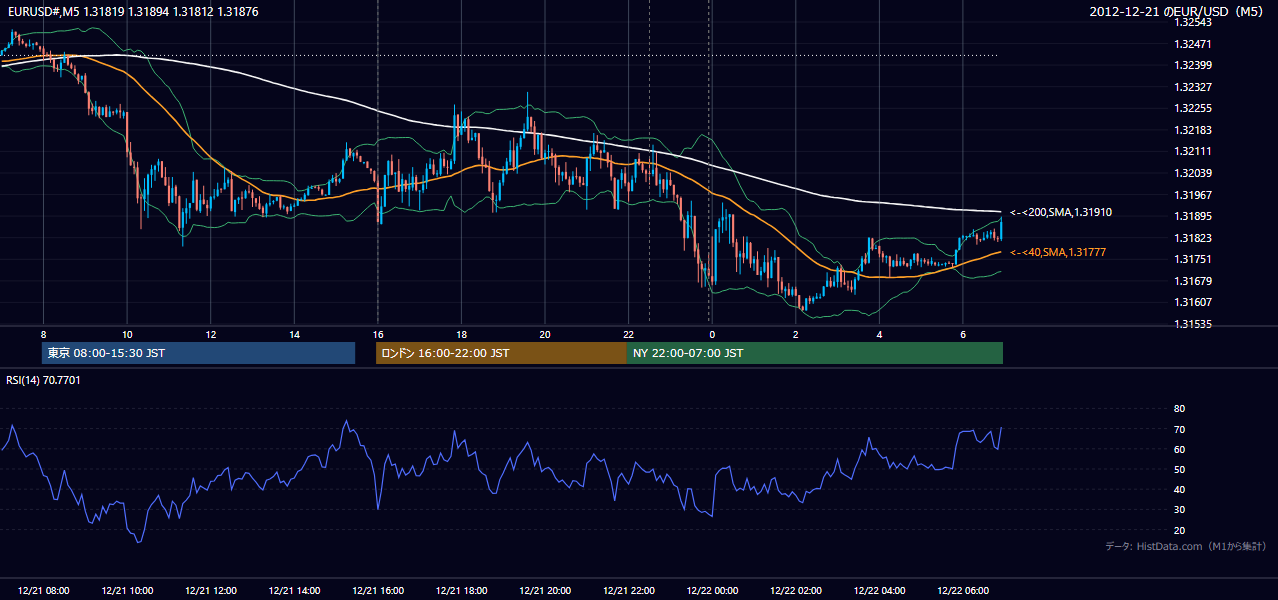Select the NY 22:00-07:00 JST session bar
Screen dimensions: 1278x600
[x=815, y=353]
